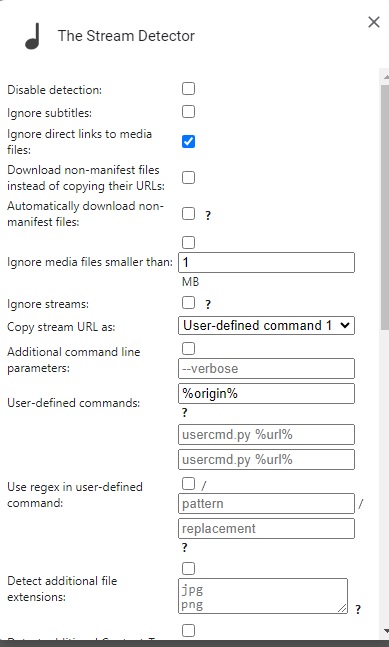Focus the %origin% user-defined command field
Viewport: 389px width, 647px height.
[266, 394]
